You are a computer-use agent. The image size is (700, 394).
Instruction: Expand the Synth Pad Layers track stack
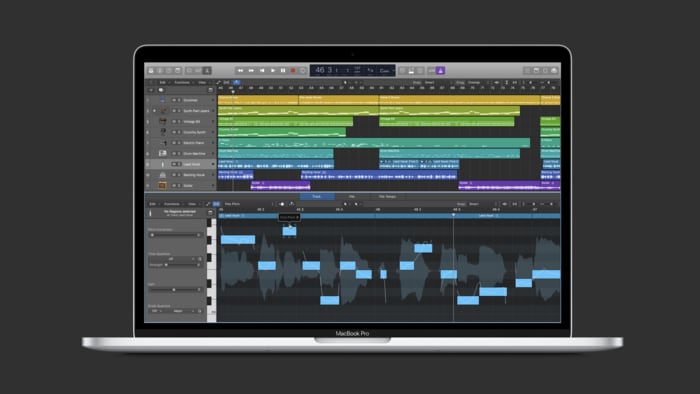tap(154, 111)
